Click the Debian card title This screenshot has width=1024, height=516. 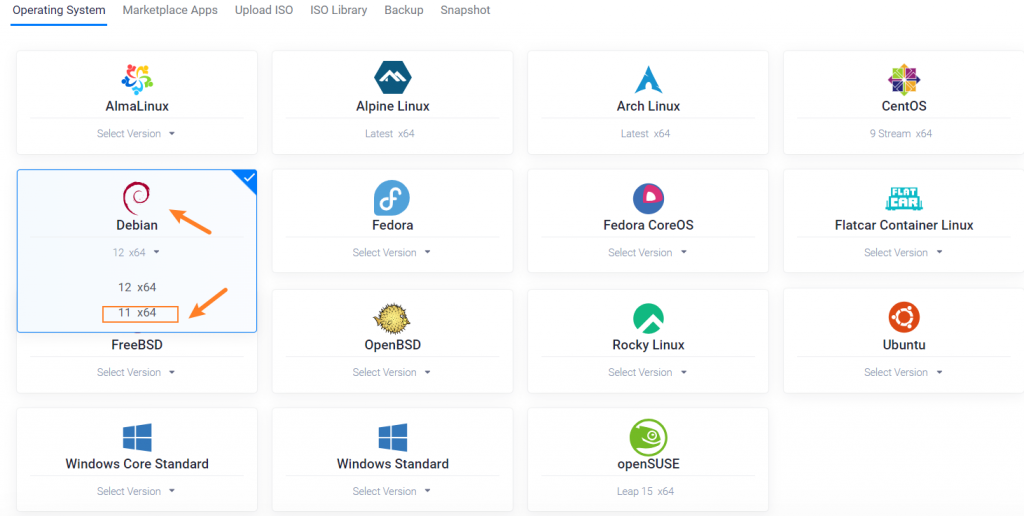[137, 225]
